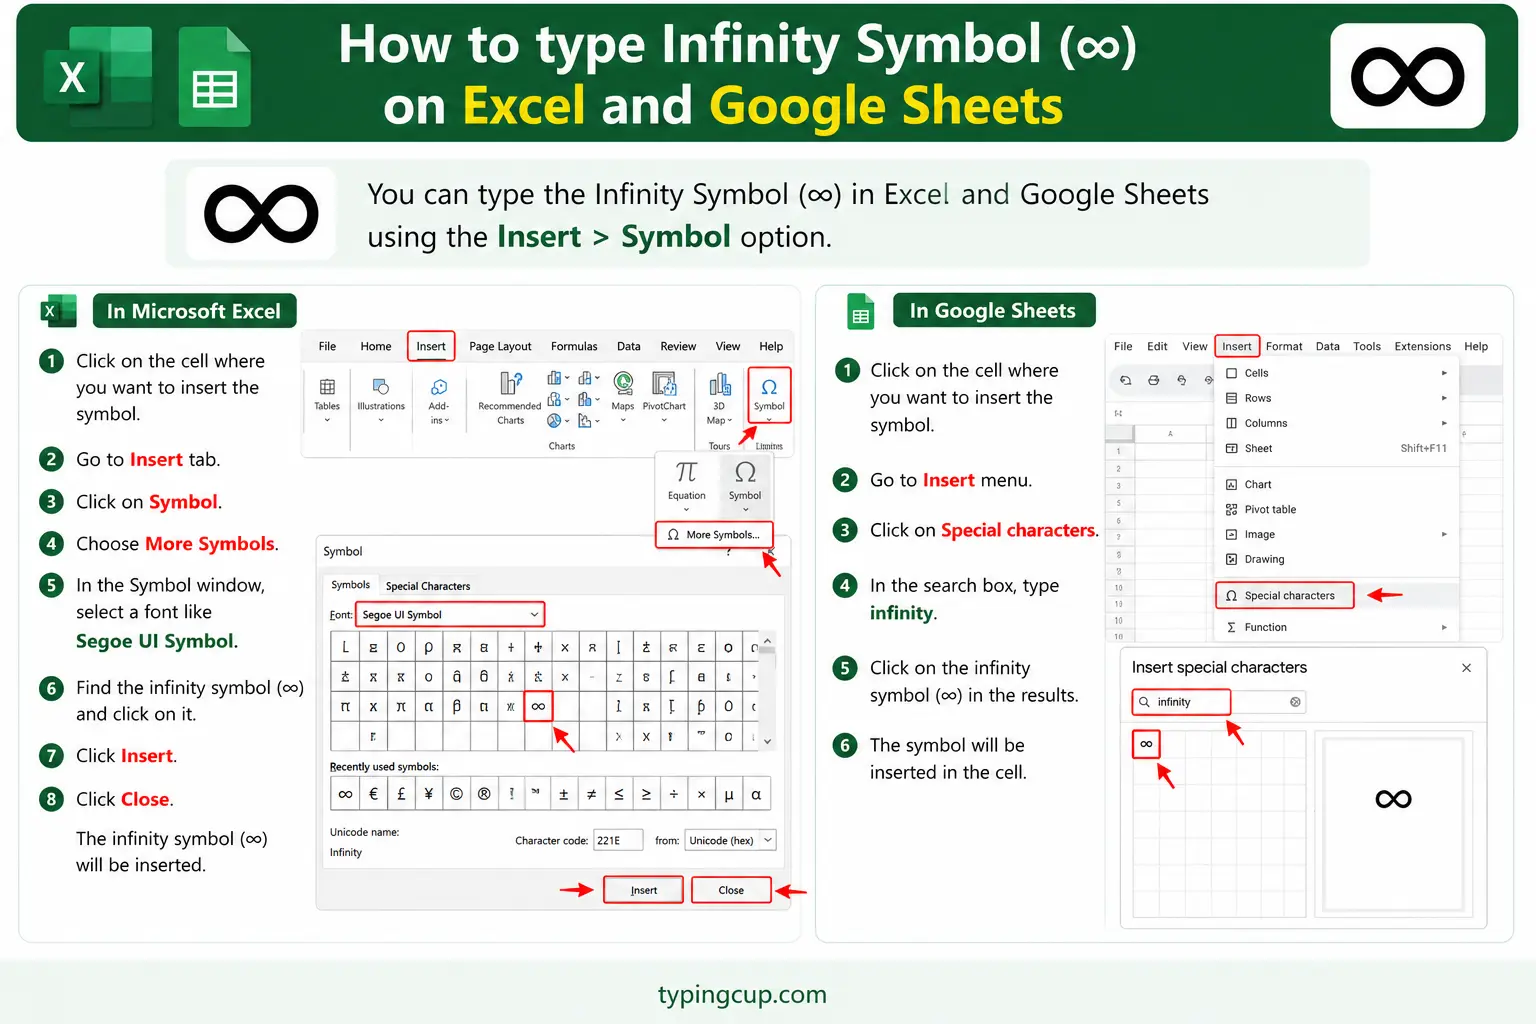Click the large infinity preview pane

(1393, 826)
